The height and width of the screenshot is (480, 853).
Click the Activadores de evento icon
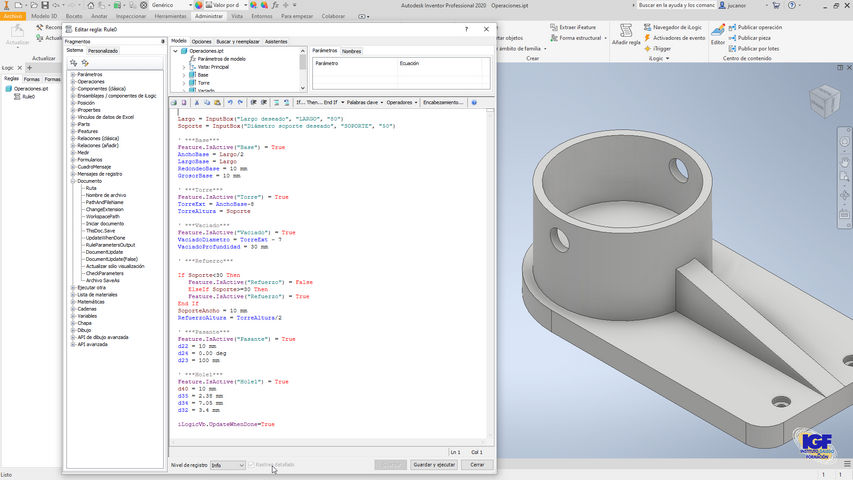649,37
